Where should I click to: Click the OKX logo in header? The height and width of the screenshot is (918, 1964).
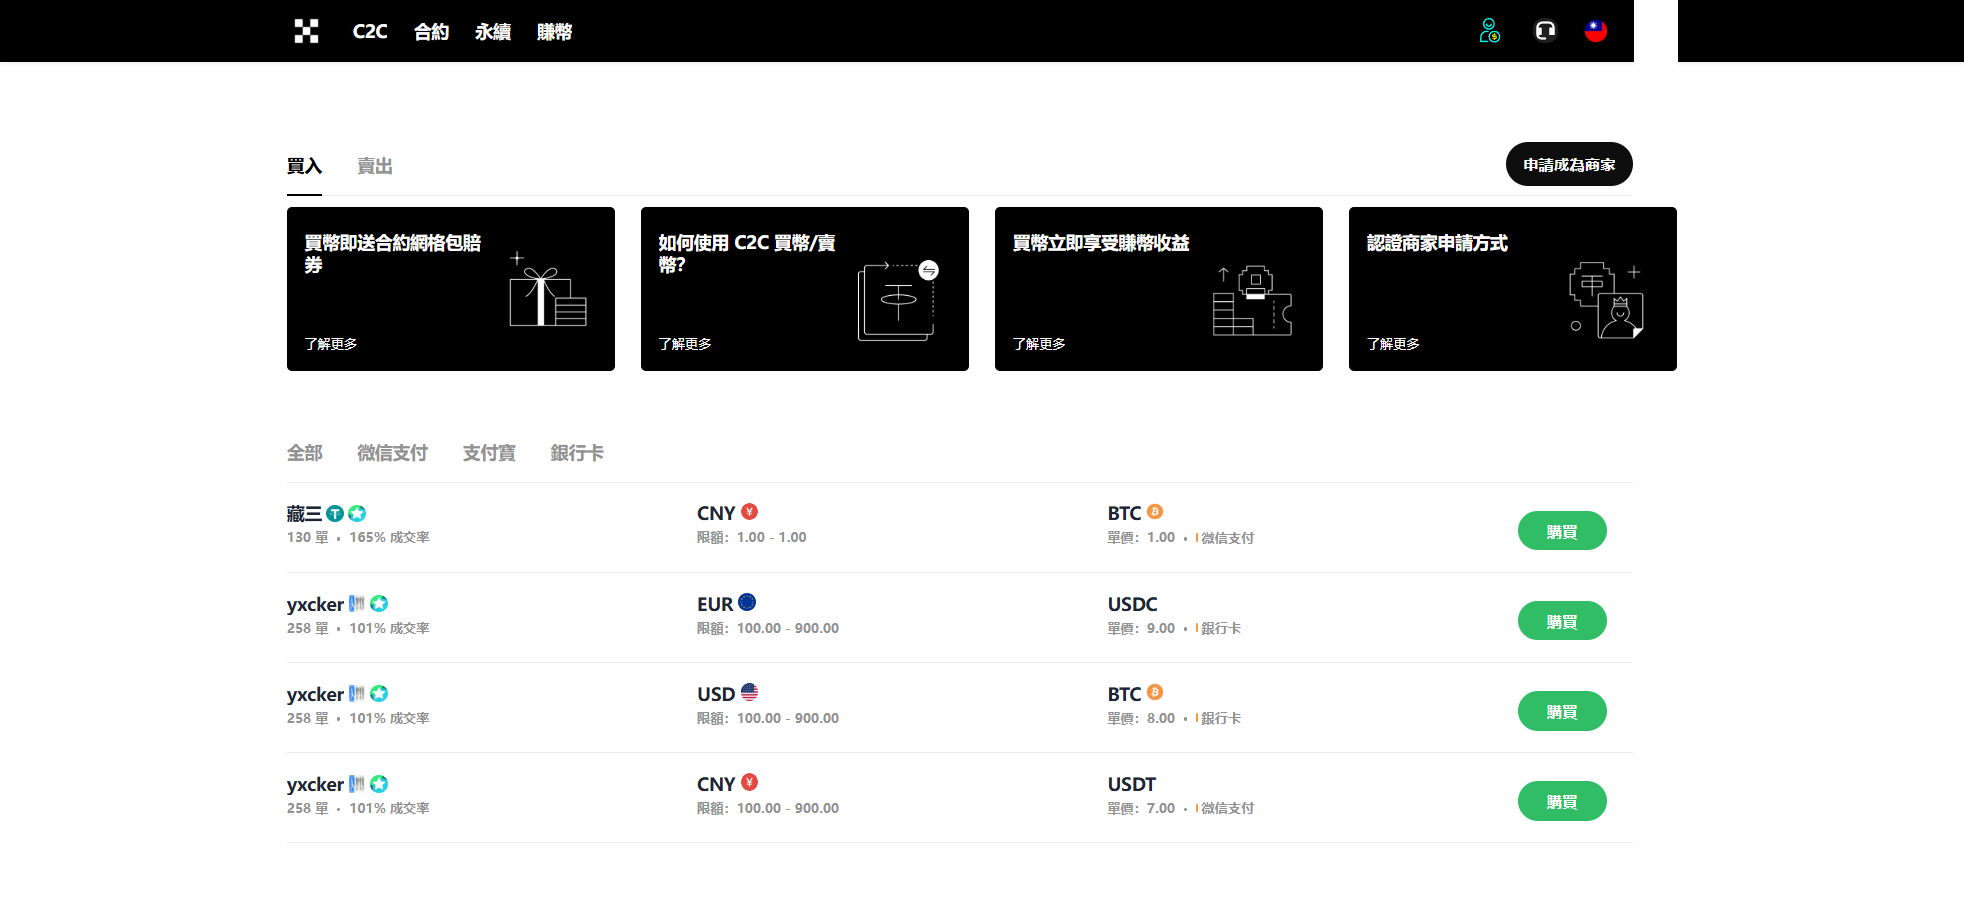click(306, 31)
